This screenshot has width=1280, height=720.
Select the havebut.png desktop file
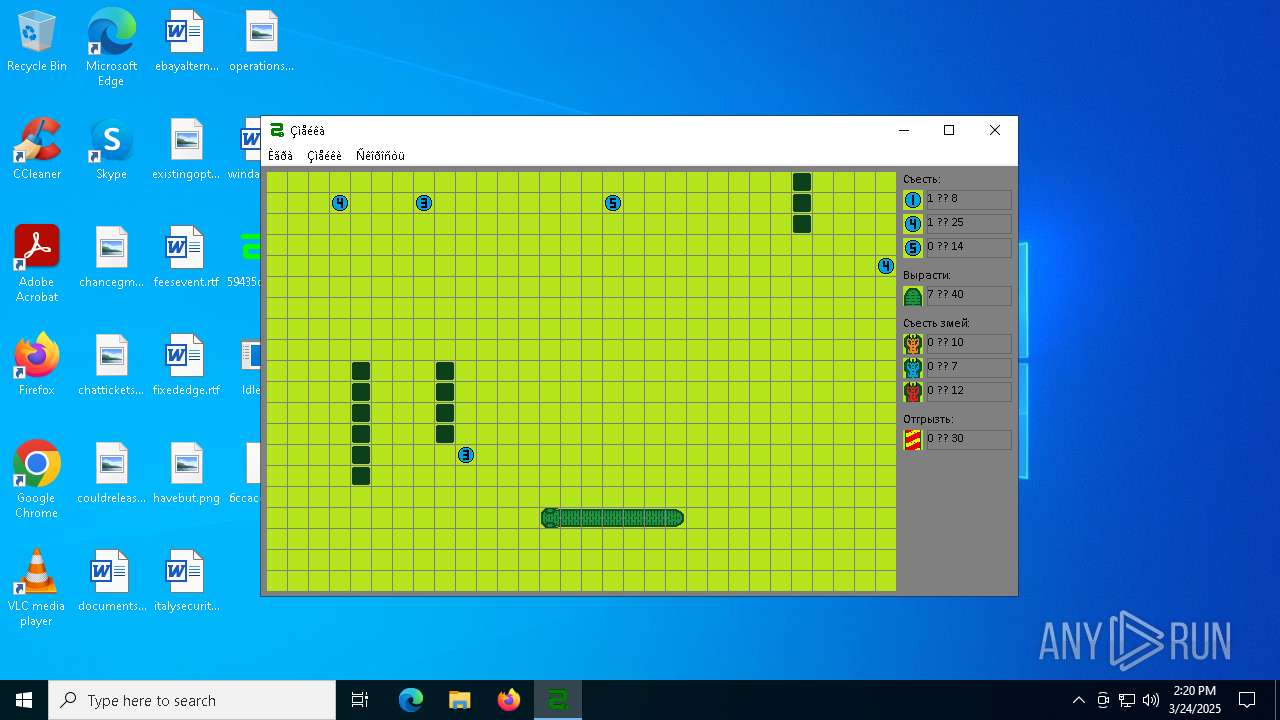point(186,473)
